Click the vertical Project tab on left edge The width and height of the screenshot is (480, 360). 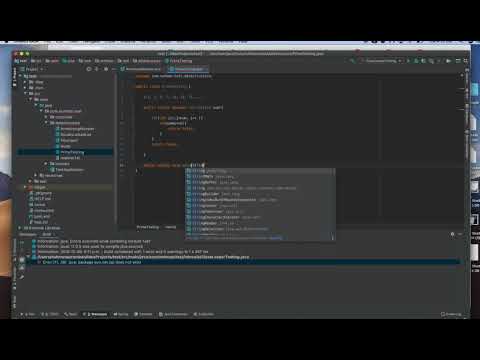point(14,77)
